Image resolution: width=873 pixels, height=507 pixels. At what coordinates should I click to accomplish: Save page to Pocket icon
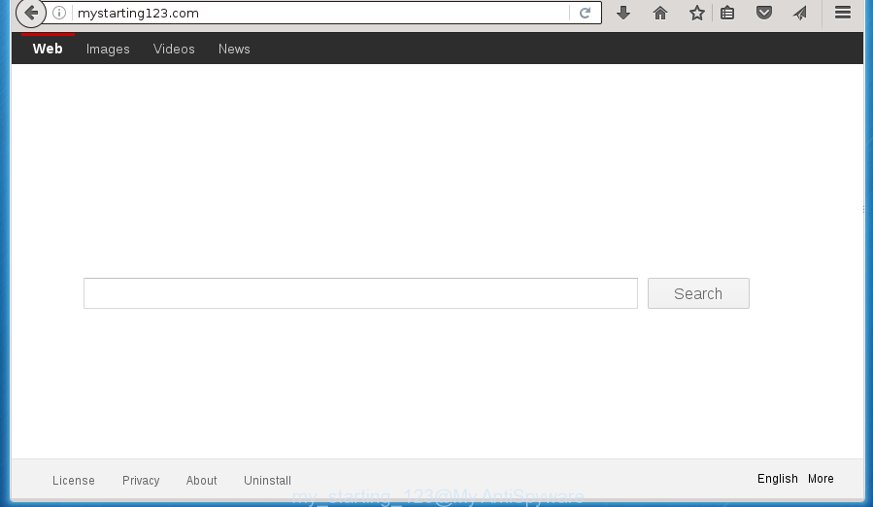pos(764,13)
